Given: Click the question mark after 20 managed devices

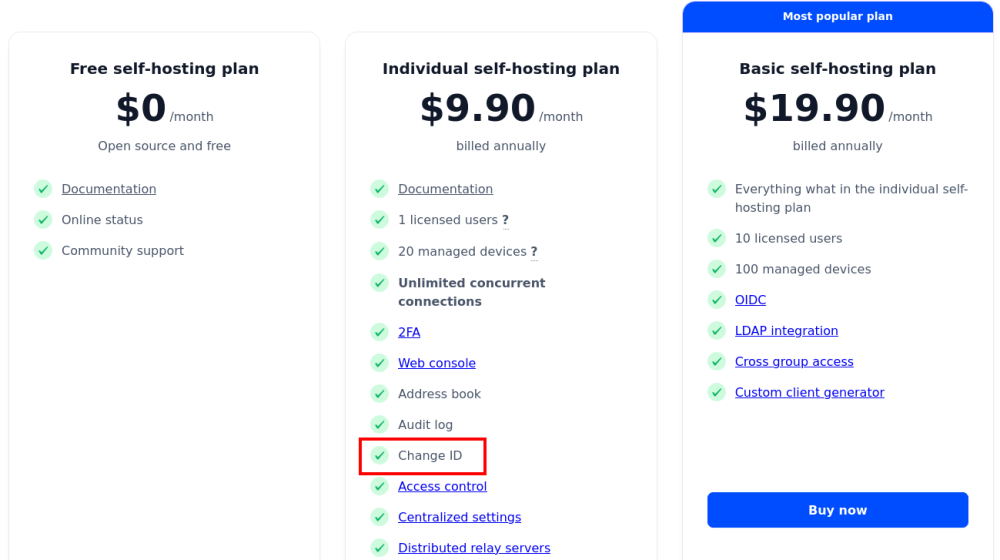Looking at the screenshot, I should click(x=534, y=252).
